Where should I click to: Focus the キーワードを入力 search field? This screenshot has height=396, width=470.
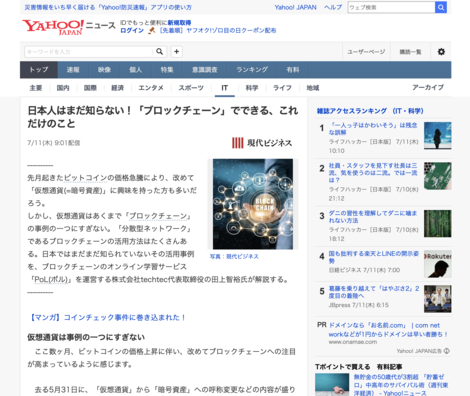pyautogui.click(x=89, y=52)
